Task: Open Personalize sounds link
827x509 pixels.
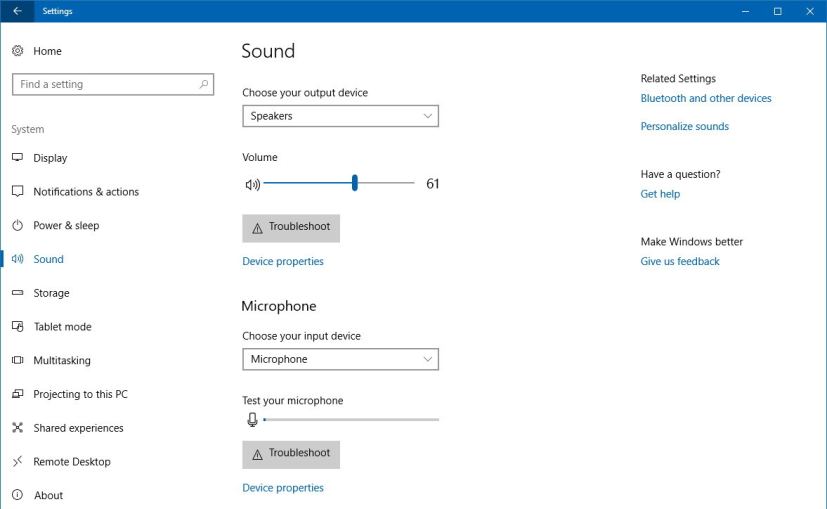Action: tap(685, 126)
